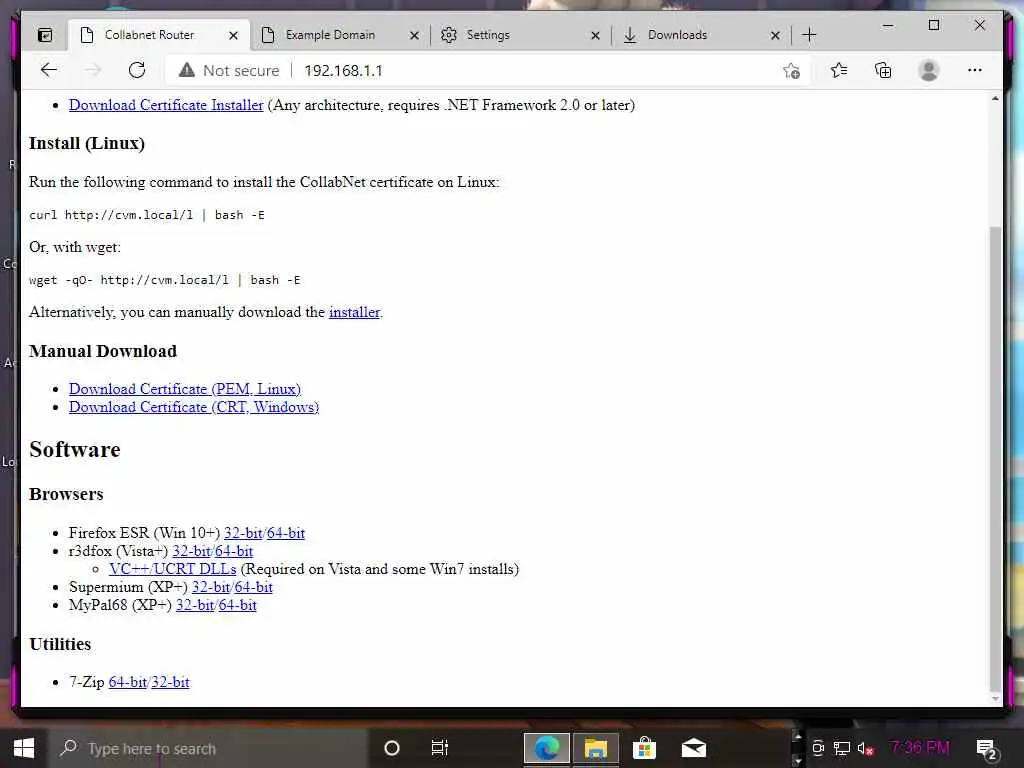Click Download Certificate Installer link
Image resolution: width=1024 pixels, height=768 pixels.
pyautogui.click(x=166, y=105)
